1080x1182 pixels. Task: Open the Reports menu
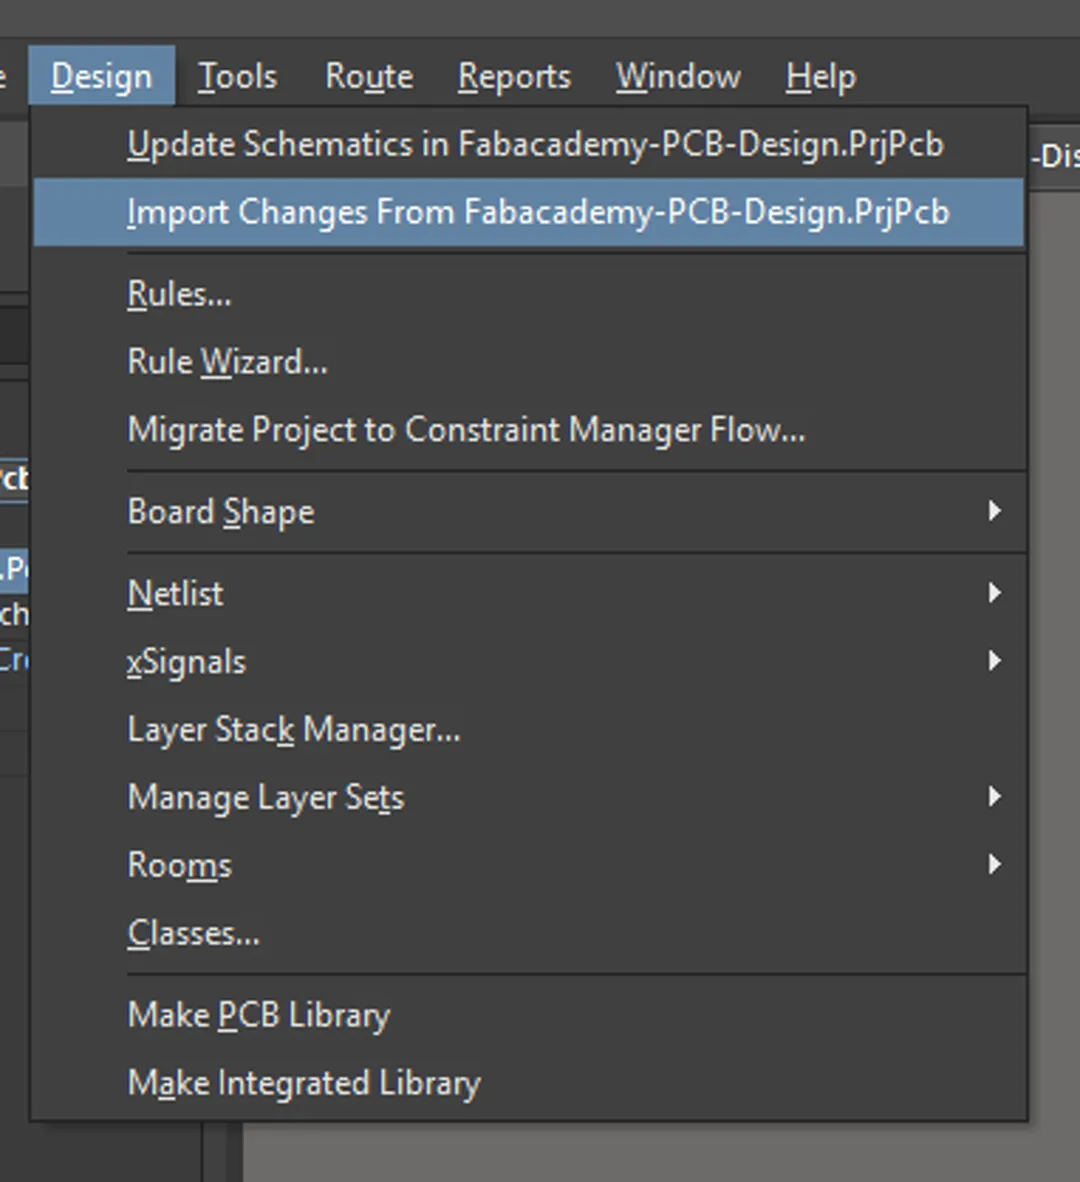click(x=513, y=76)
